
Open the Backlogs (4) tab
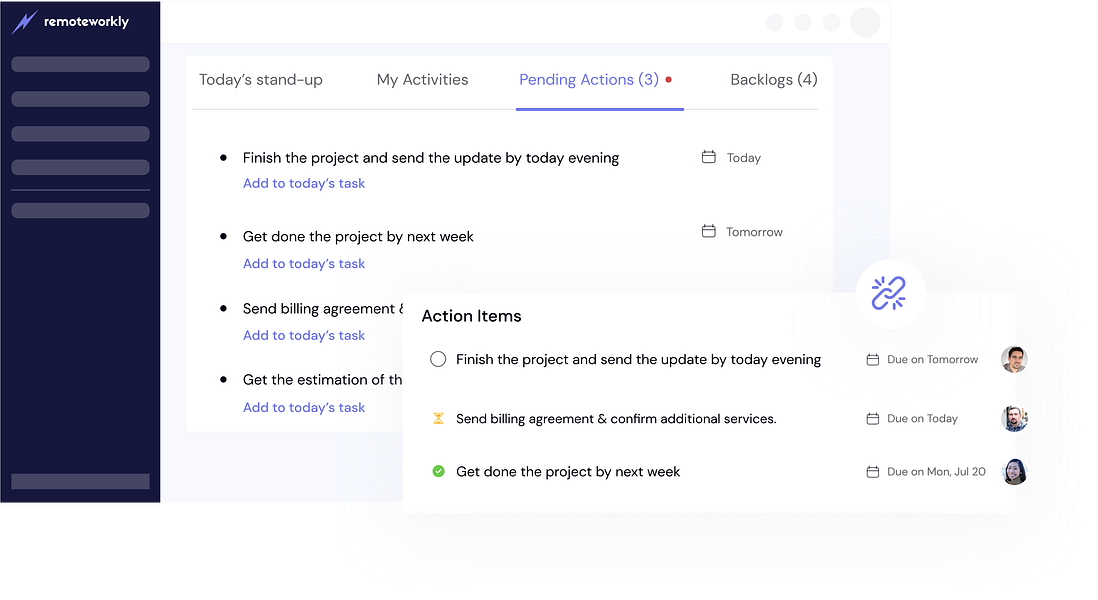coord(773,80)
